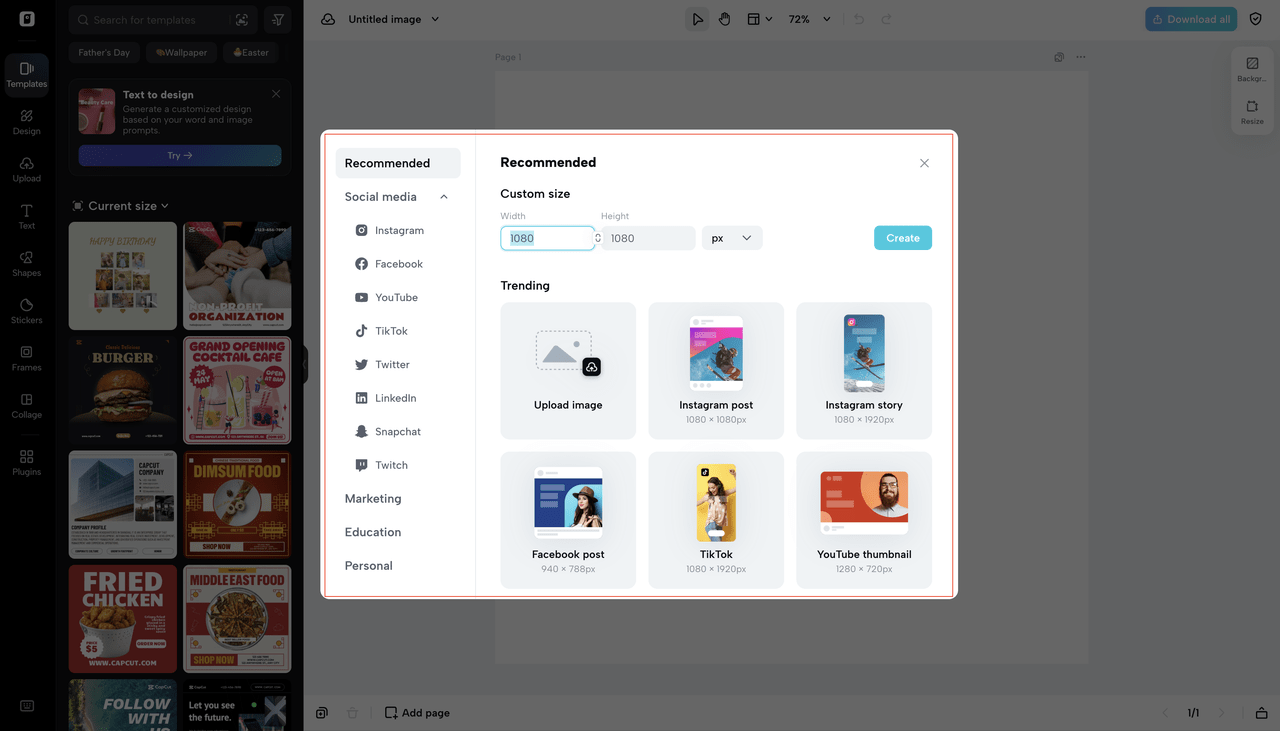Click Add page button
Image resolution: width=1280 pixels, height=731 pixels.
[x=417, y=713]
